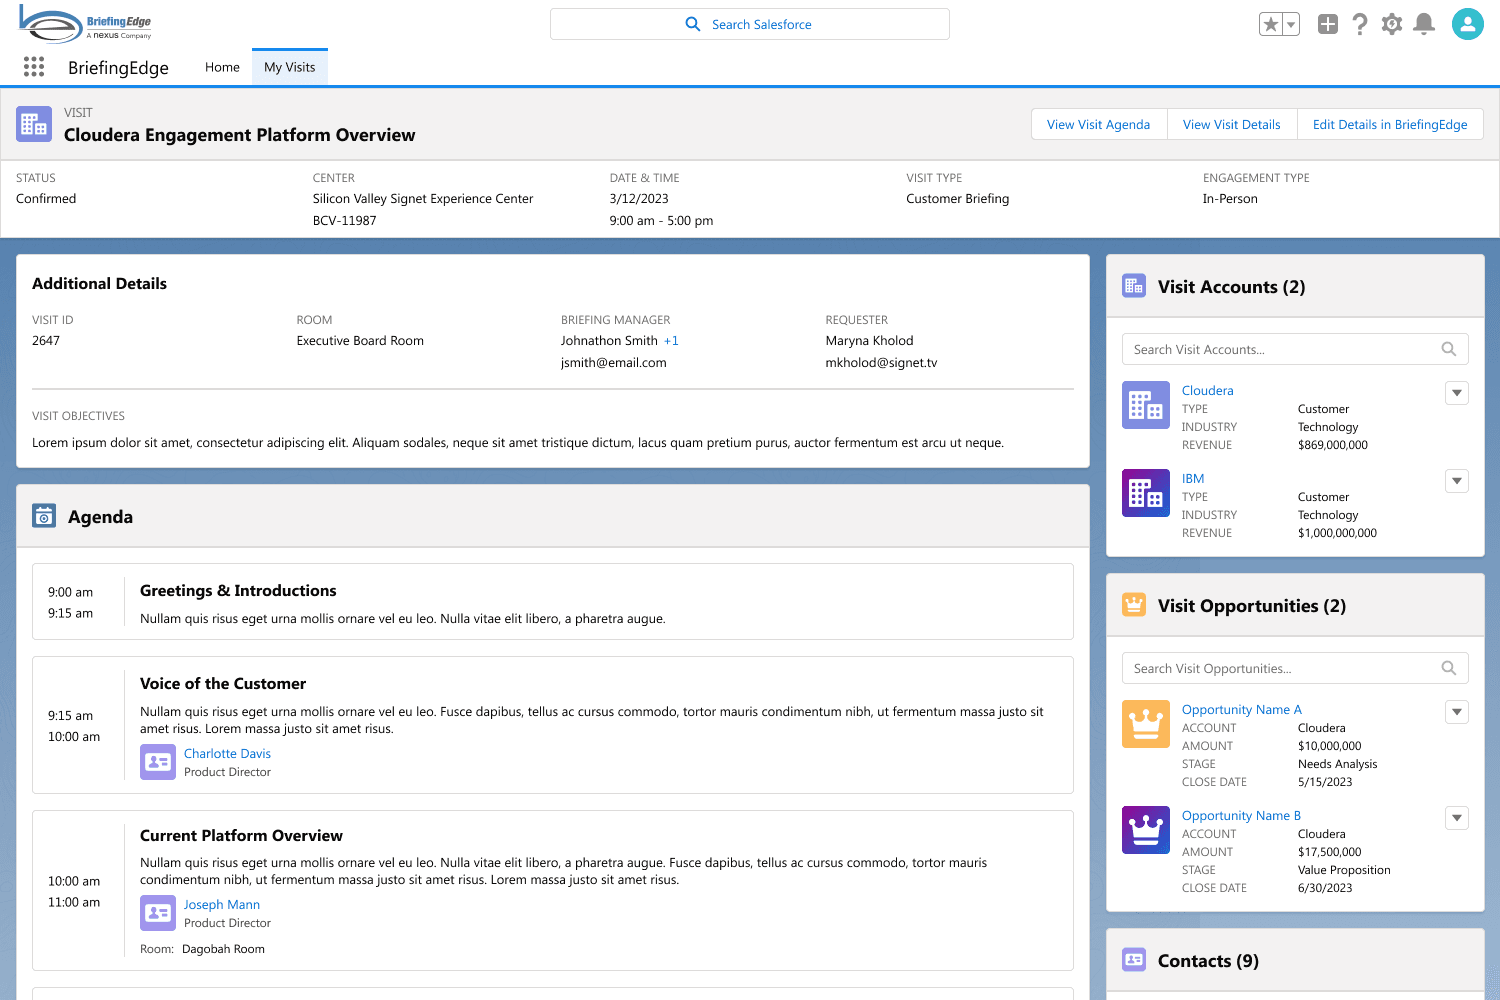Click the jsmith@email.com address

tap(614, 363)
